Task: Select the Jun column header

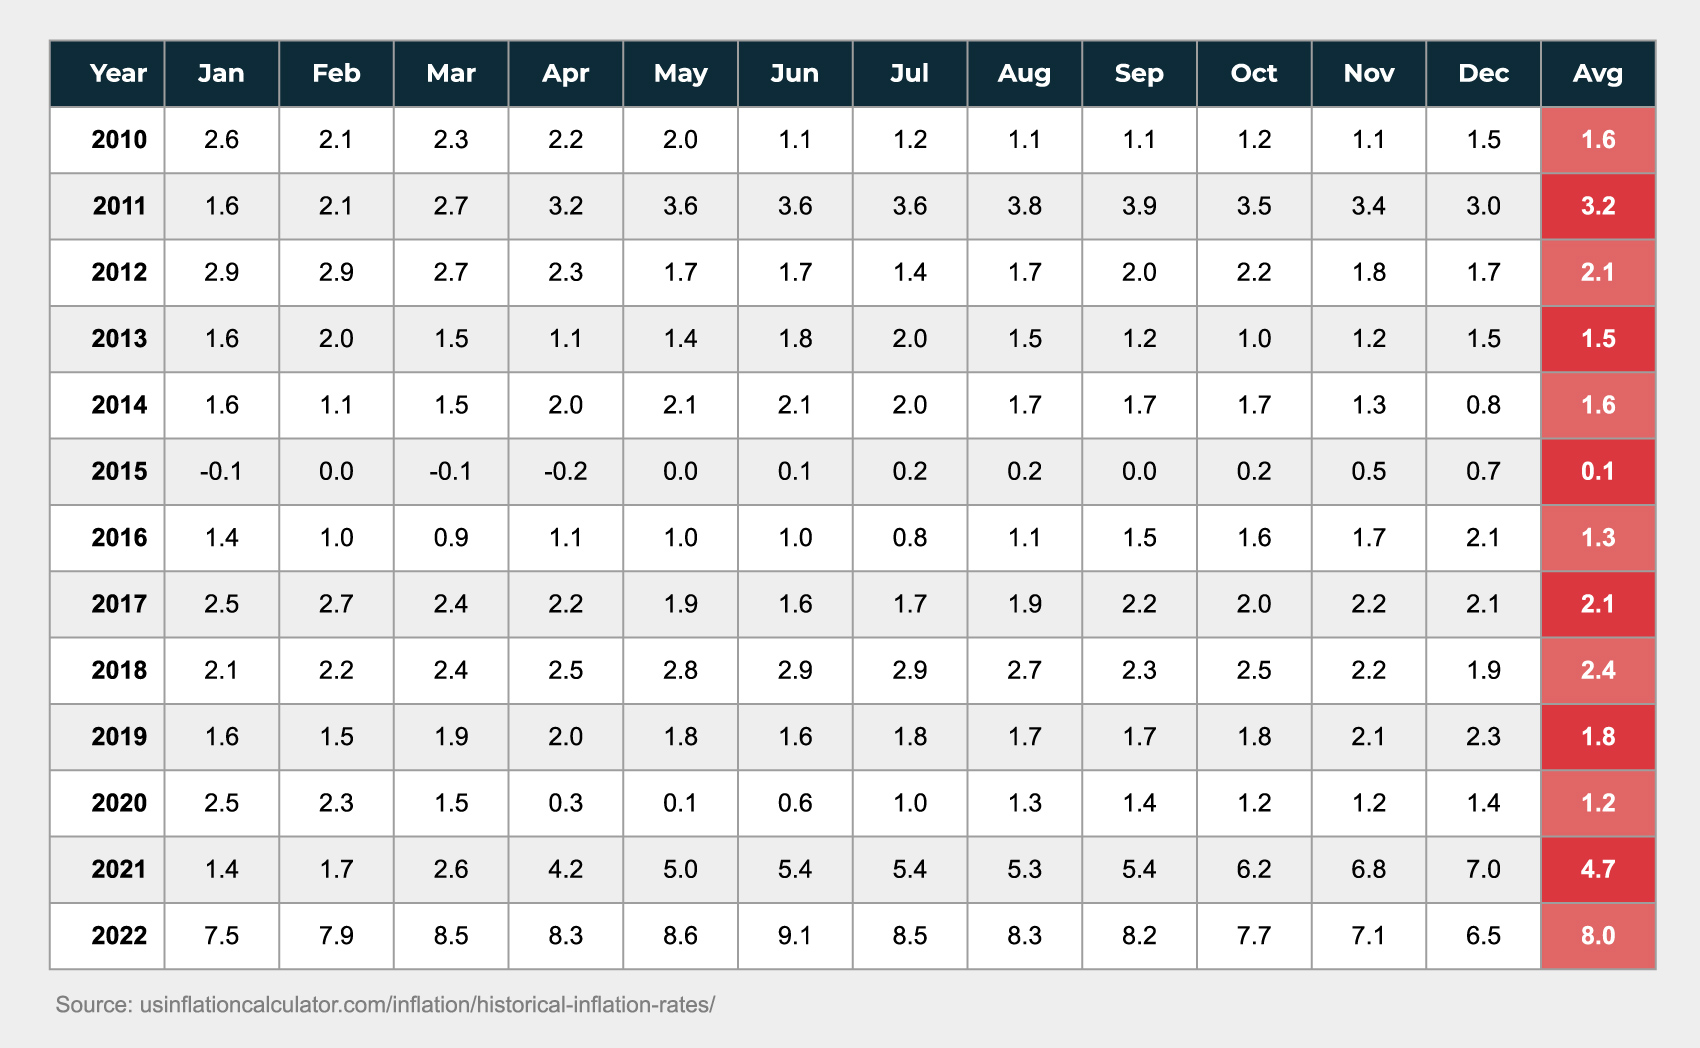Action: (795, 73)
